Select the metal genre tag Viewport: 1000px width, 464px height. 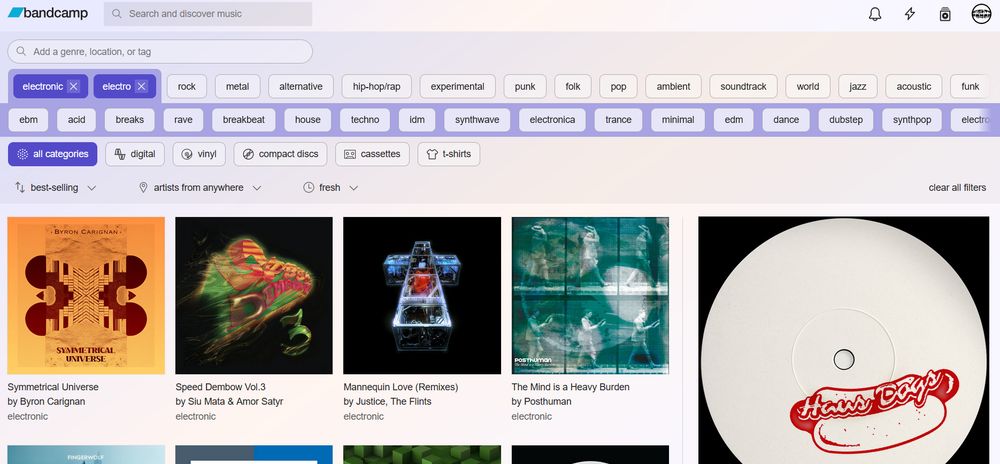237,87
